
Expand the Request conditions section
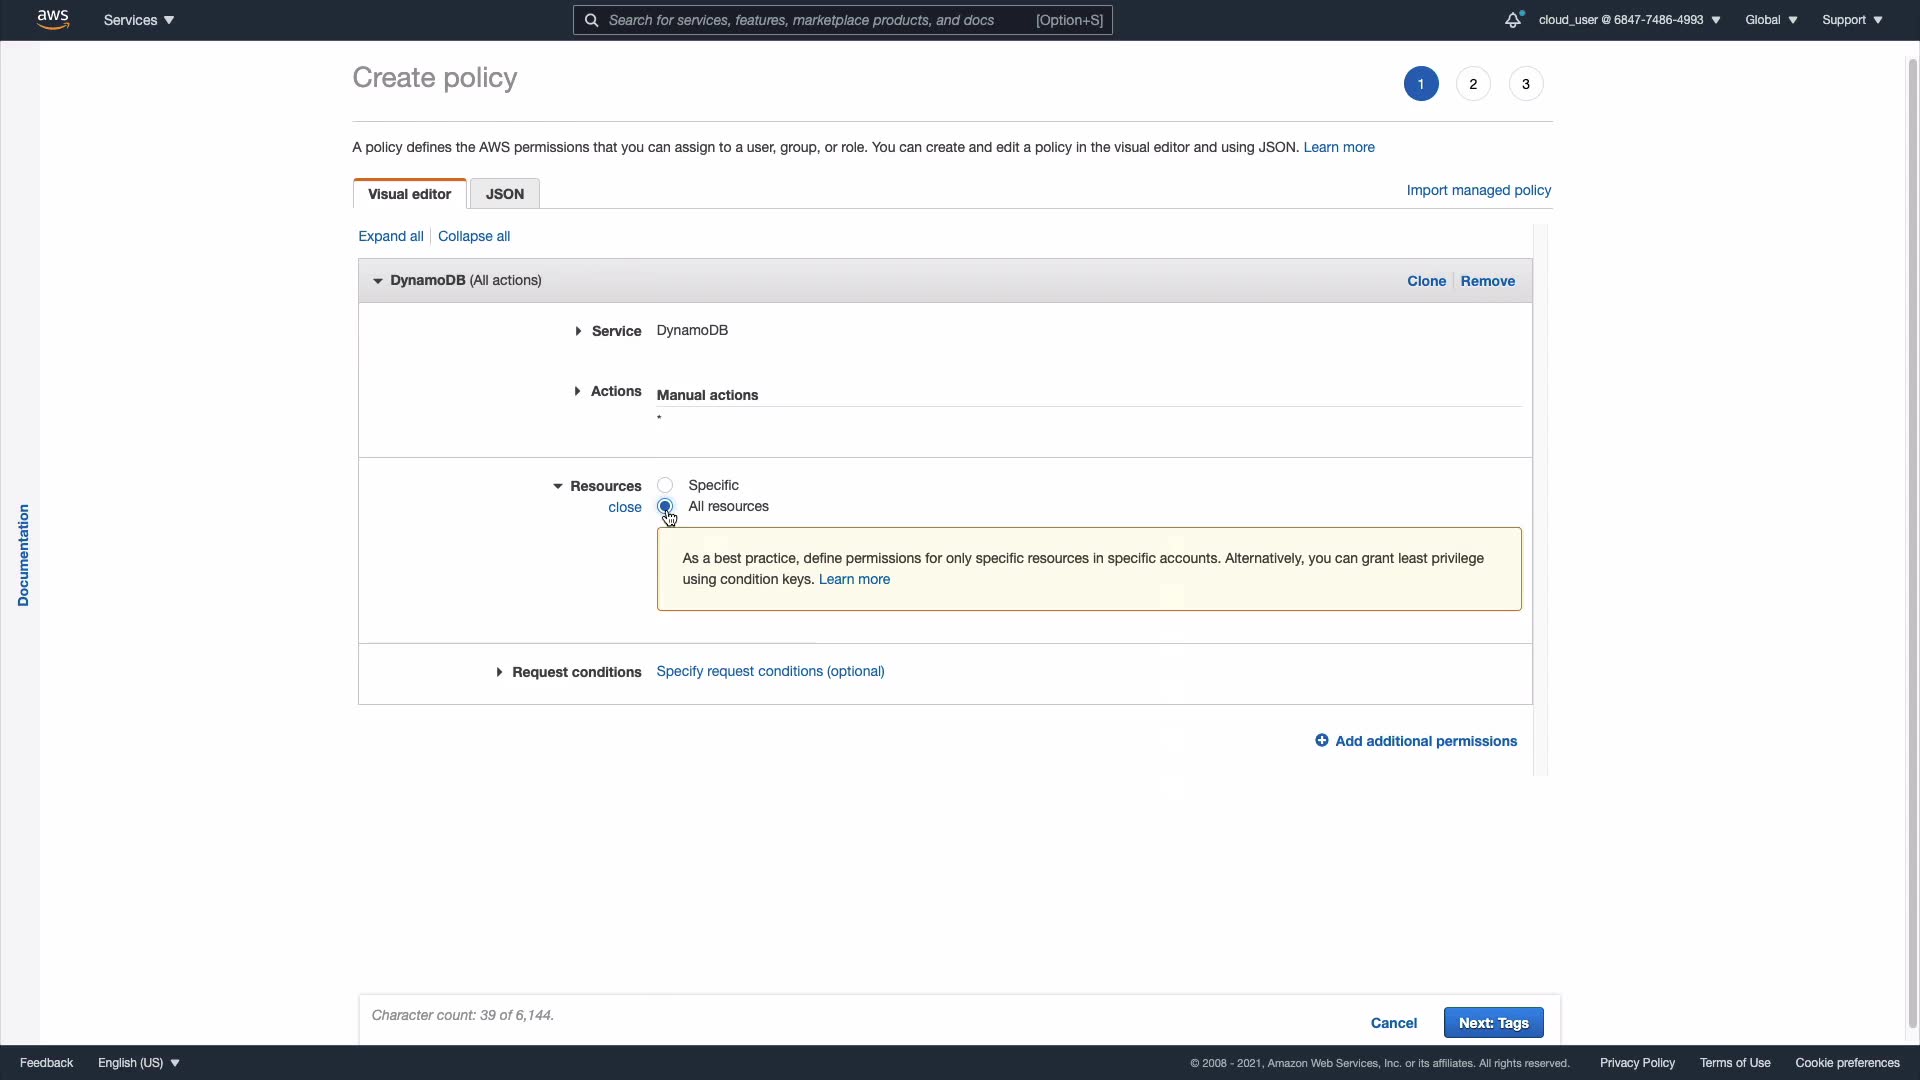[499, 672]
